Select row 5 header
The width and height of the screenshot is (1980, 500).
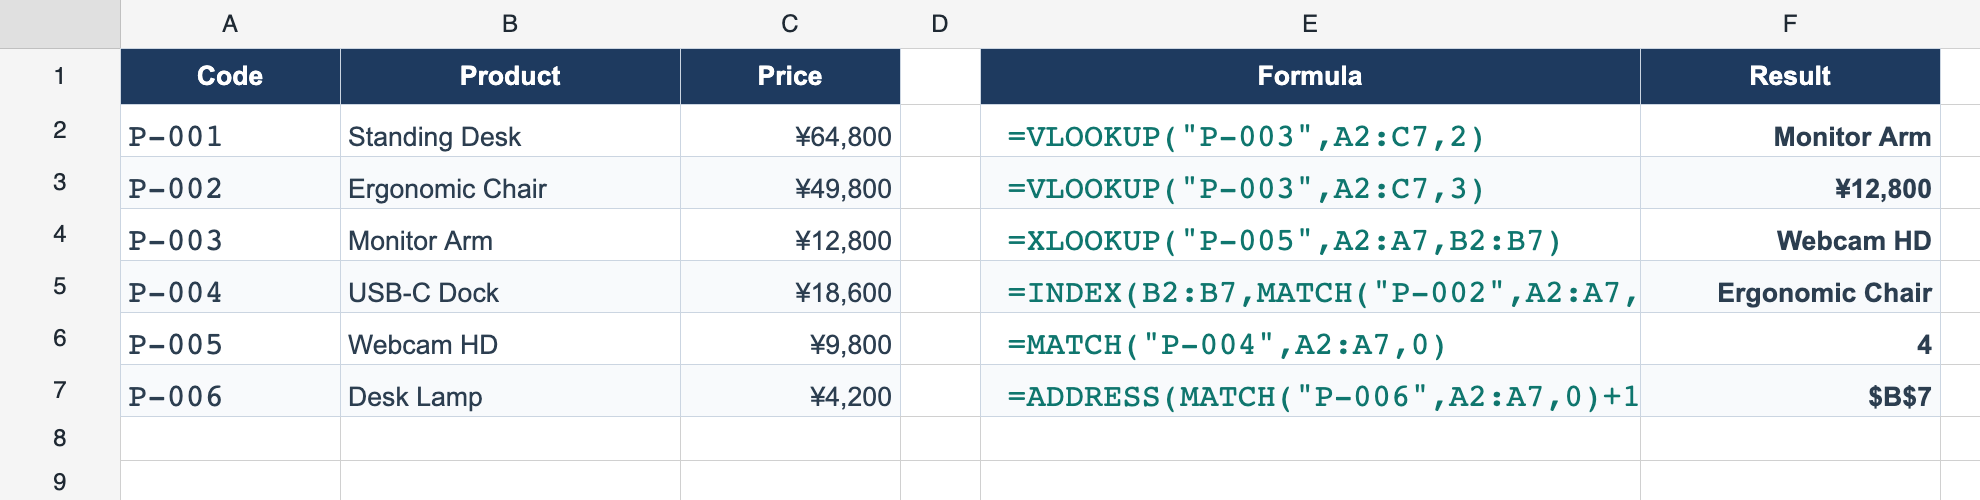(60, 287)
